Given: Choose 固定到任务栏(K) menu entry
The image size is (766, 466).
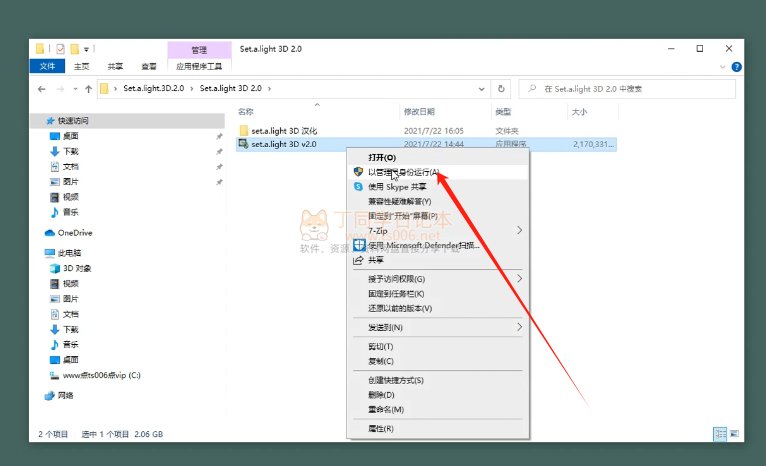Looking at the screenshot, I should coord(438,294).
